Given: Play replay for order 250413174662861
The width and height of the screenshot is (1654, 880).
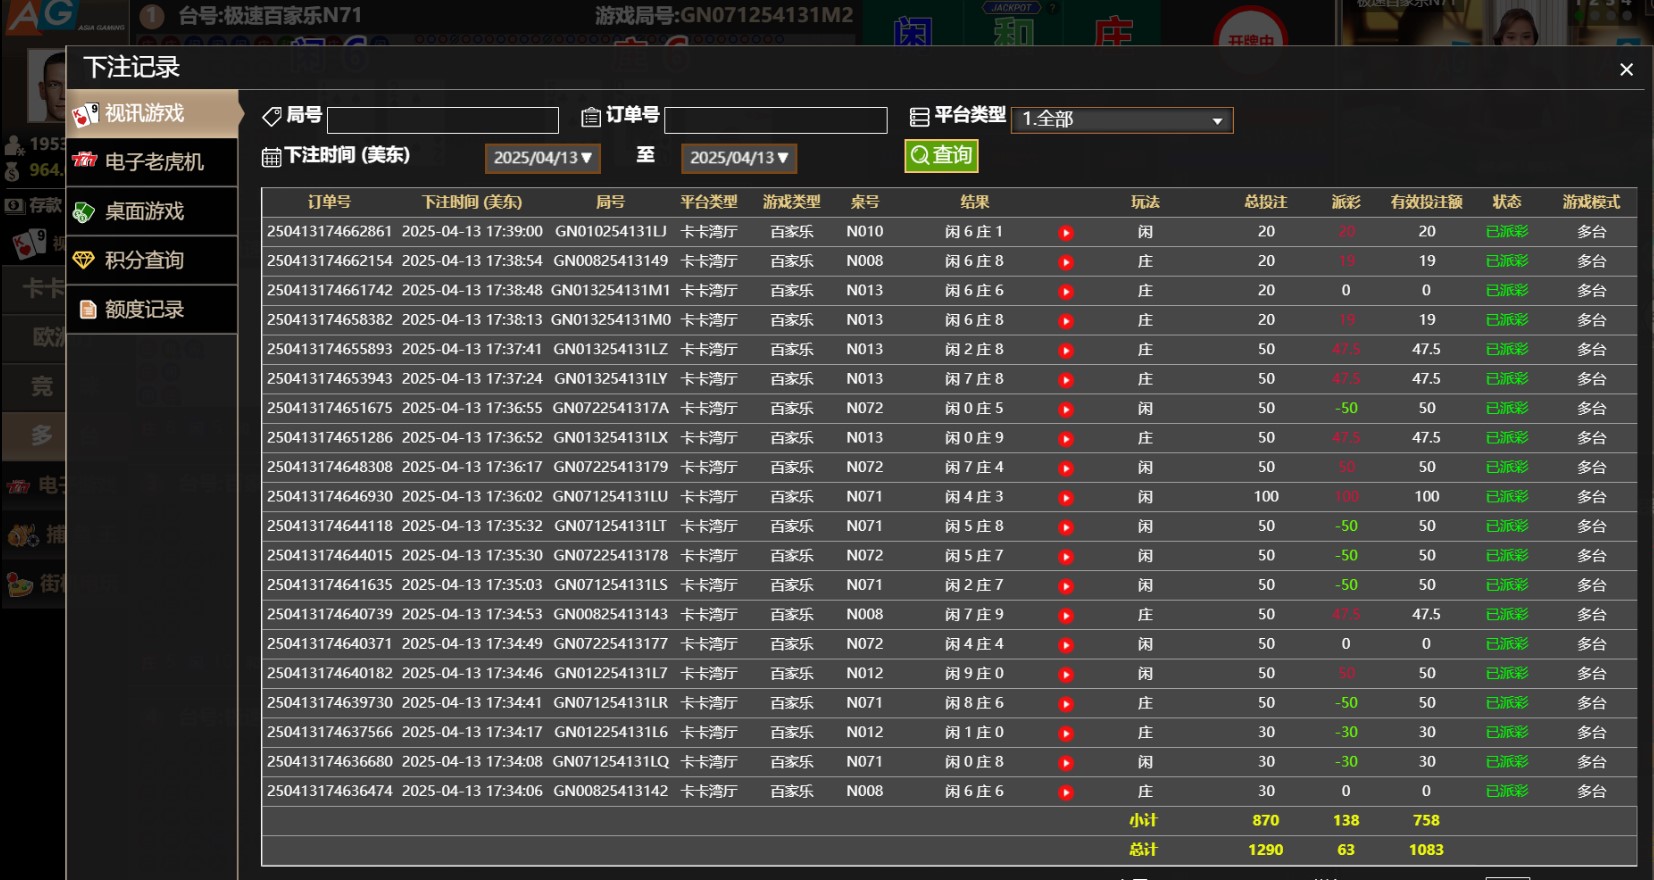Looking at the screenshot, I should coord(1066,233).
